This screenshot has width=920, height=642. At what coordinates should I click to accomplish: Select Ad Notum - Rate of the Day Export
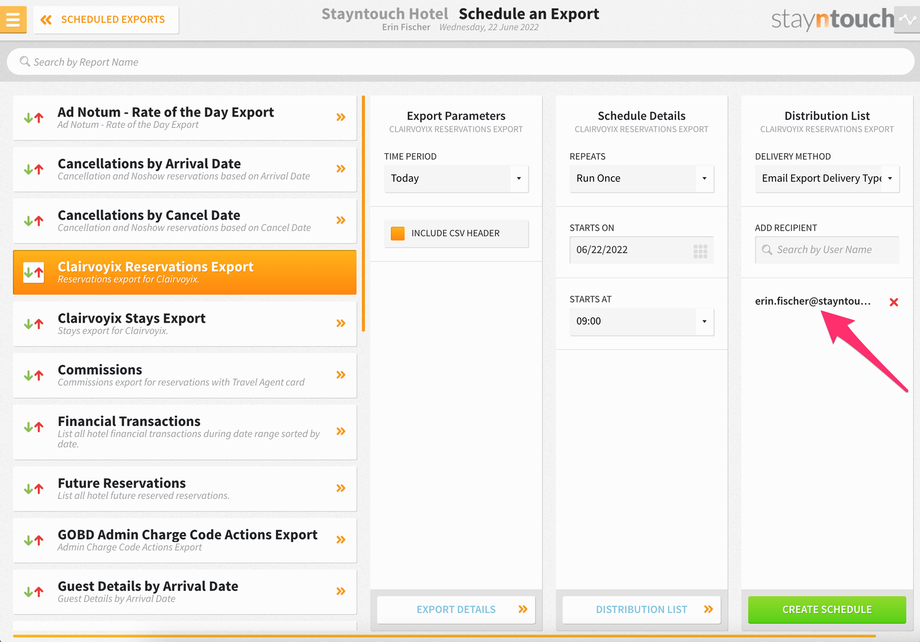tap(184, 117)
